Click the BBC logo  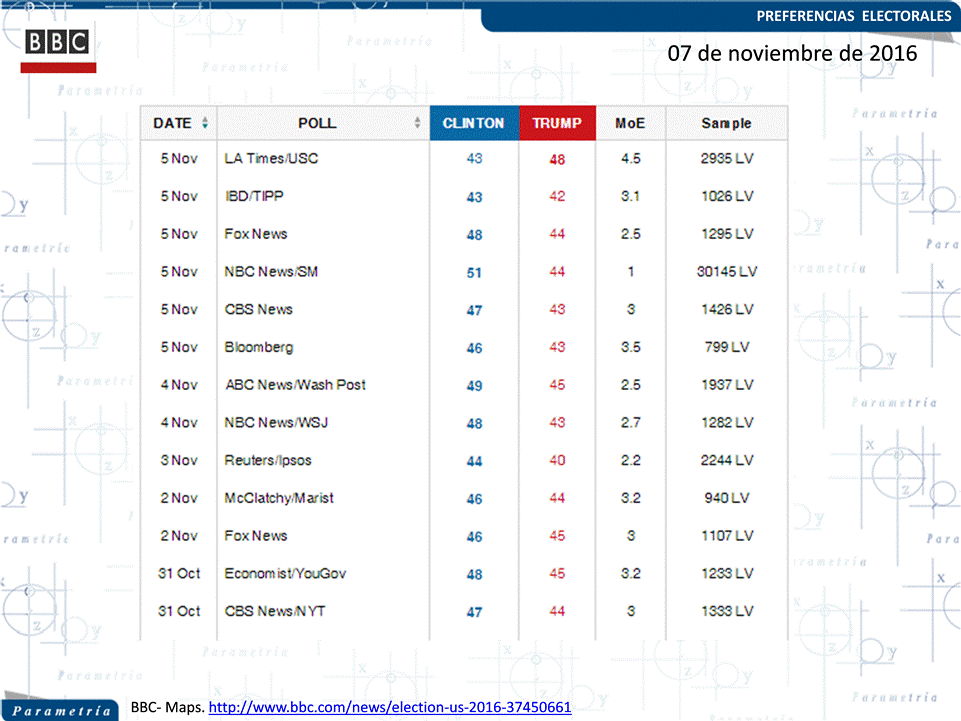[x=58, y=50]
